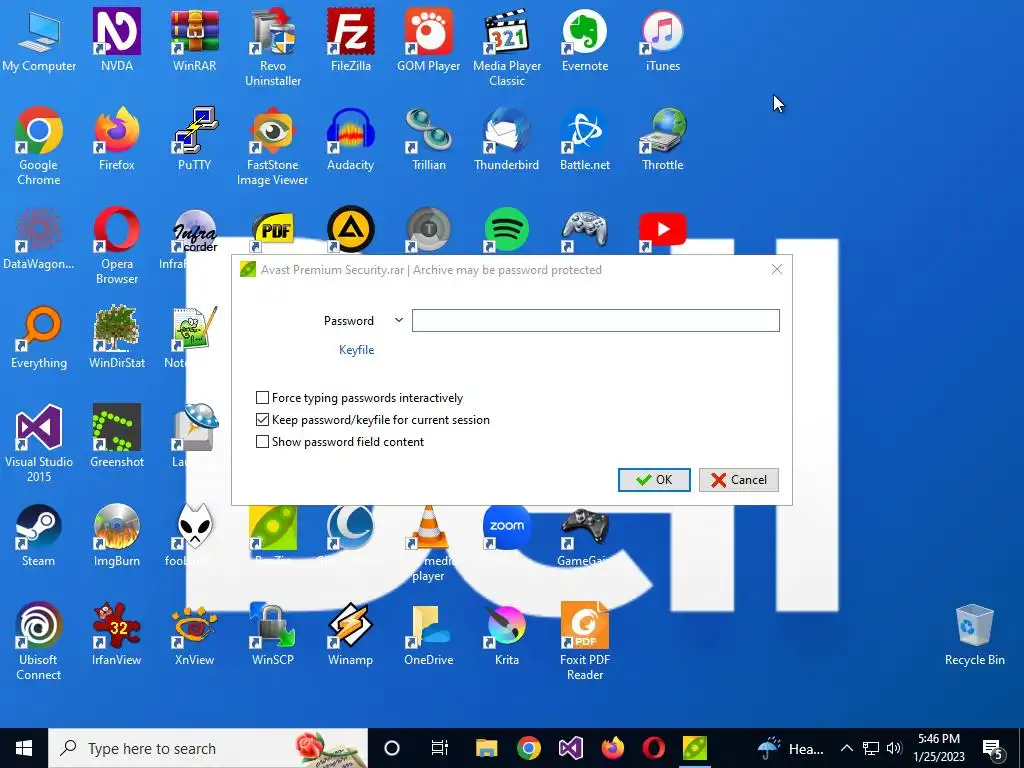Screen dimensions: 1024x768
Task: Show hidden system tray icons
Action: 846,748
